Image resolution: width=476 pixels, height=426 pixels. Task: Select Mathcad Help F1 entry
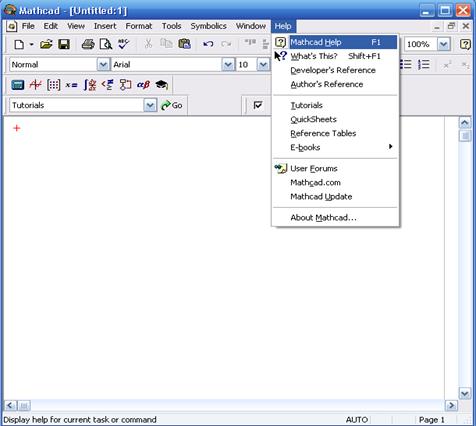(x=336, y=42)
